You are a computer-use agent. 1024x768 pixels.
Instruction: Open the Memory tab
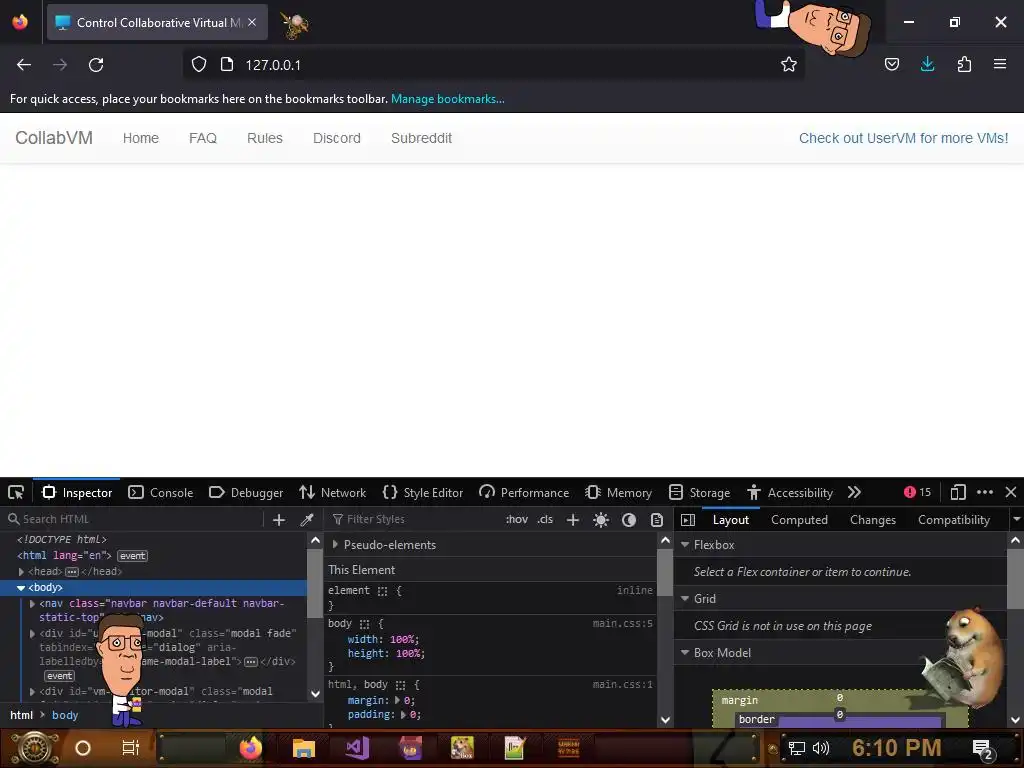click(618, 492)
